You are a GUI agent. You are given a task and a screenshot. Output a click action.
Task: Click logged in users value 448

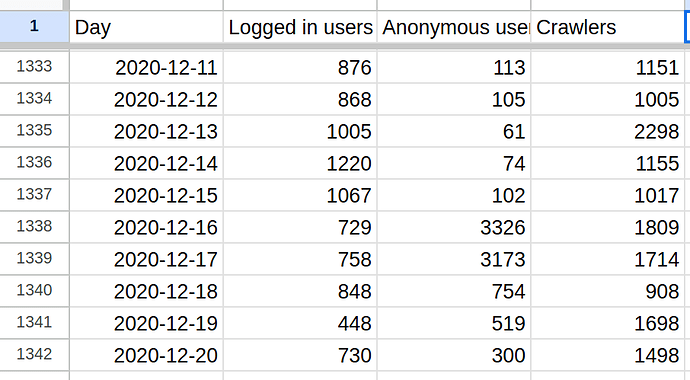coord(300,323)
